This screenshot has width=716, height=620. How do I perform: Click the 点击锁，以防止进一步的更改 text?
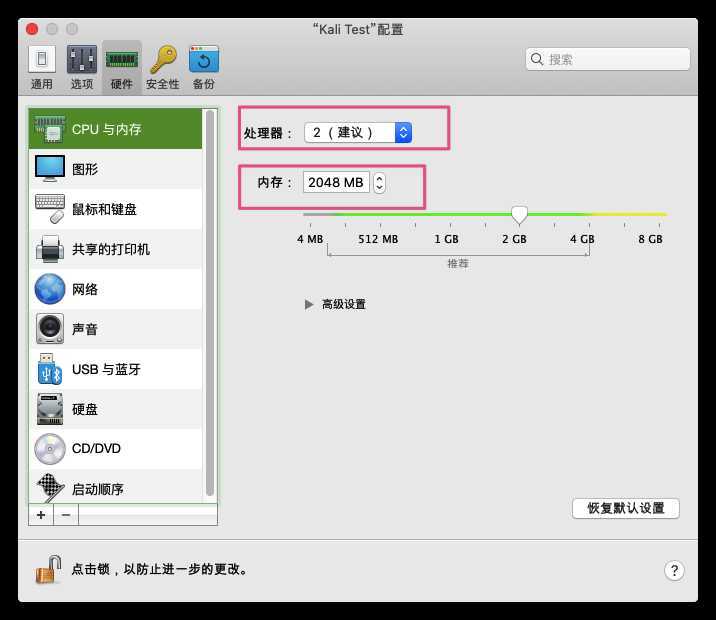[x=160, y=569]
